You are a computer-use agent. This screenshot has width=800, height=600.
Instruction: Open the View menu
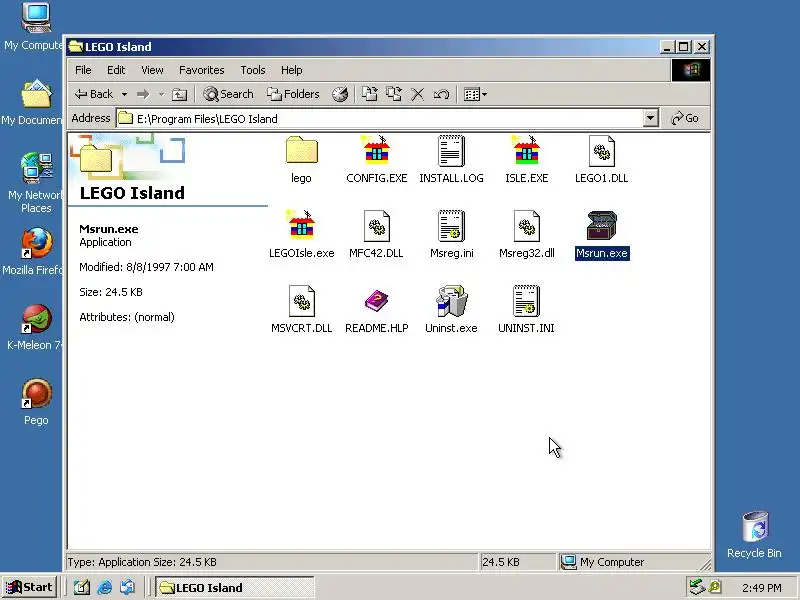[x=152, y=70]
